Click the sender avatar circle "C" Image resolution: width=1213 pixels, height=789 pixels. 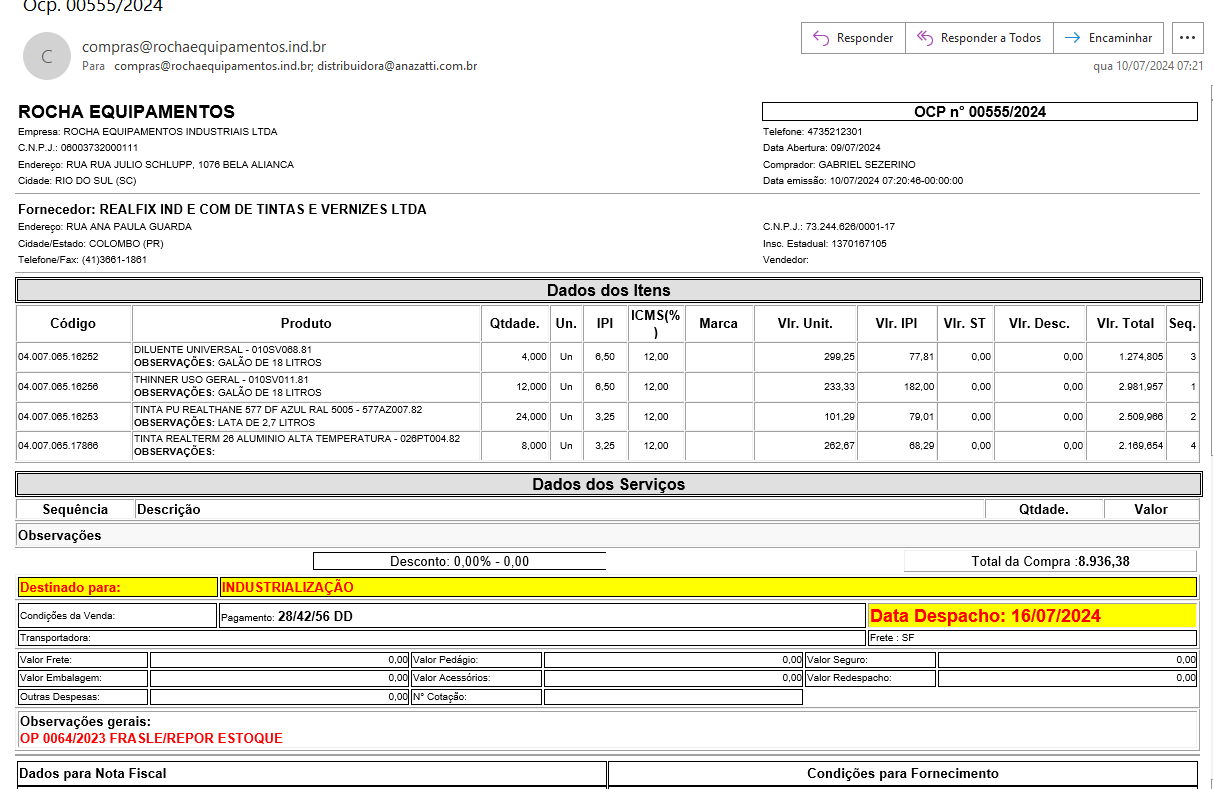(x=47, y=57)
